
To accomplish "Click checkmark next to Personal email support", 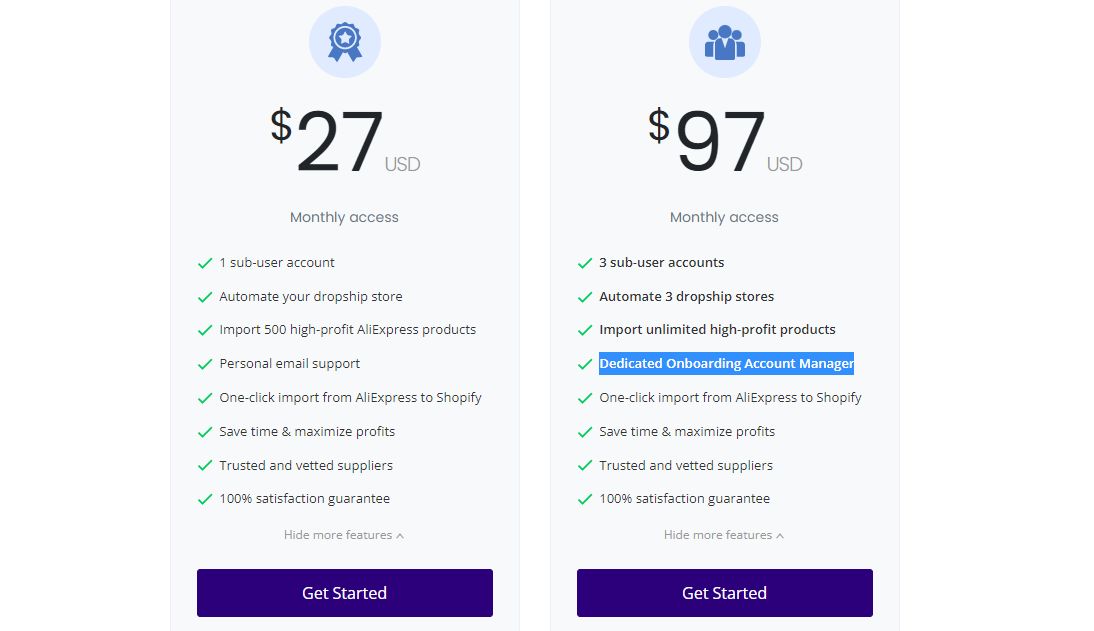I will [204, 364].
